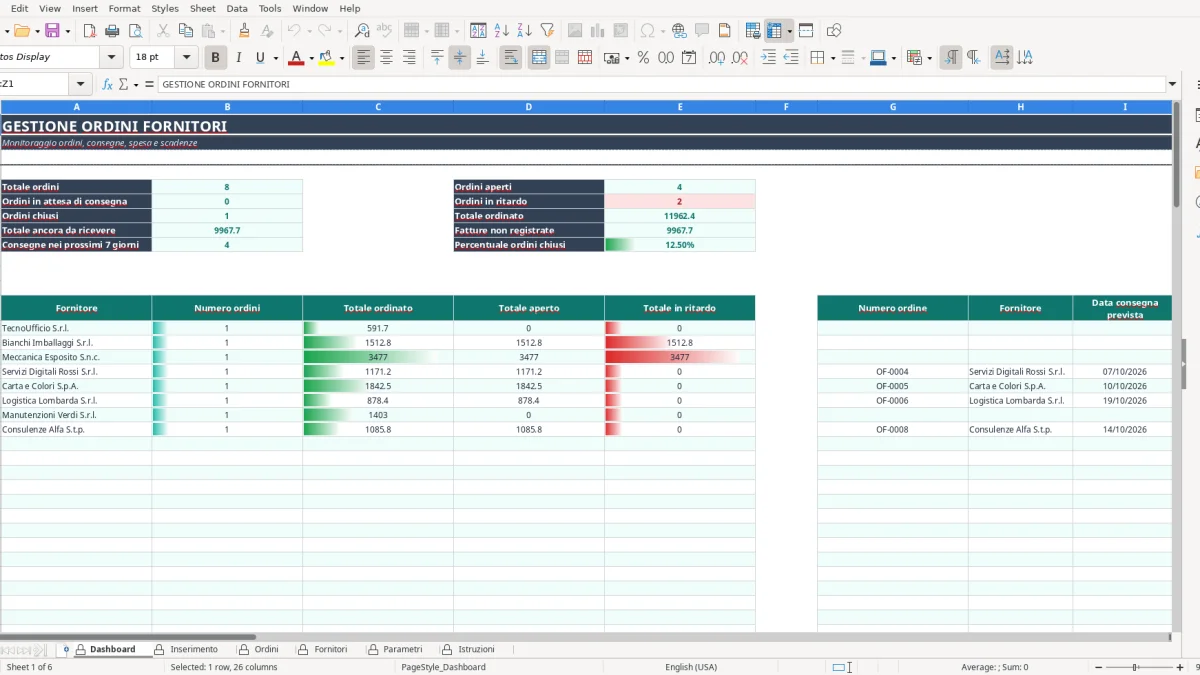Click the Split Window icon

[806, 31]
